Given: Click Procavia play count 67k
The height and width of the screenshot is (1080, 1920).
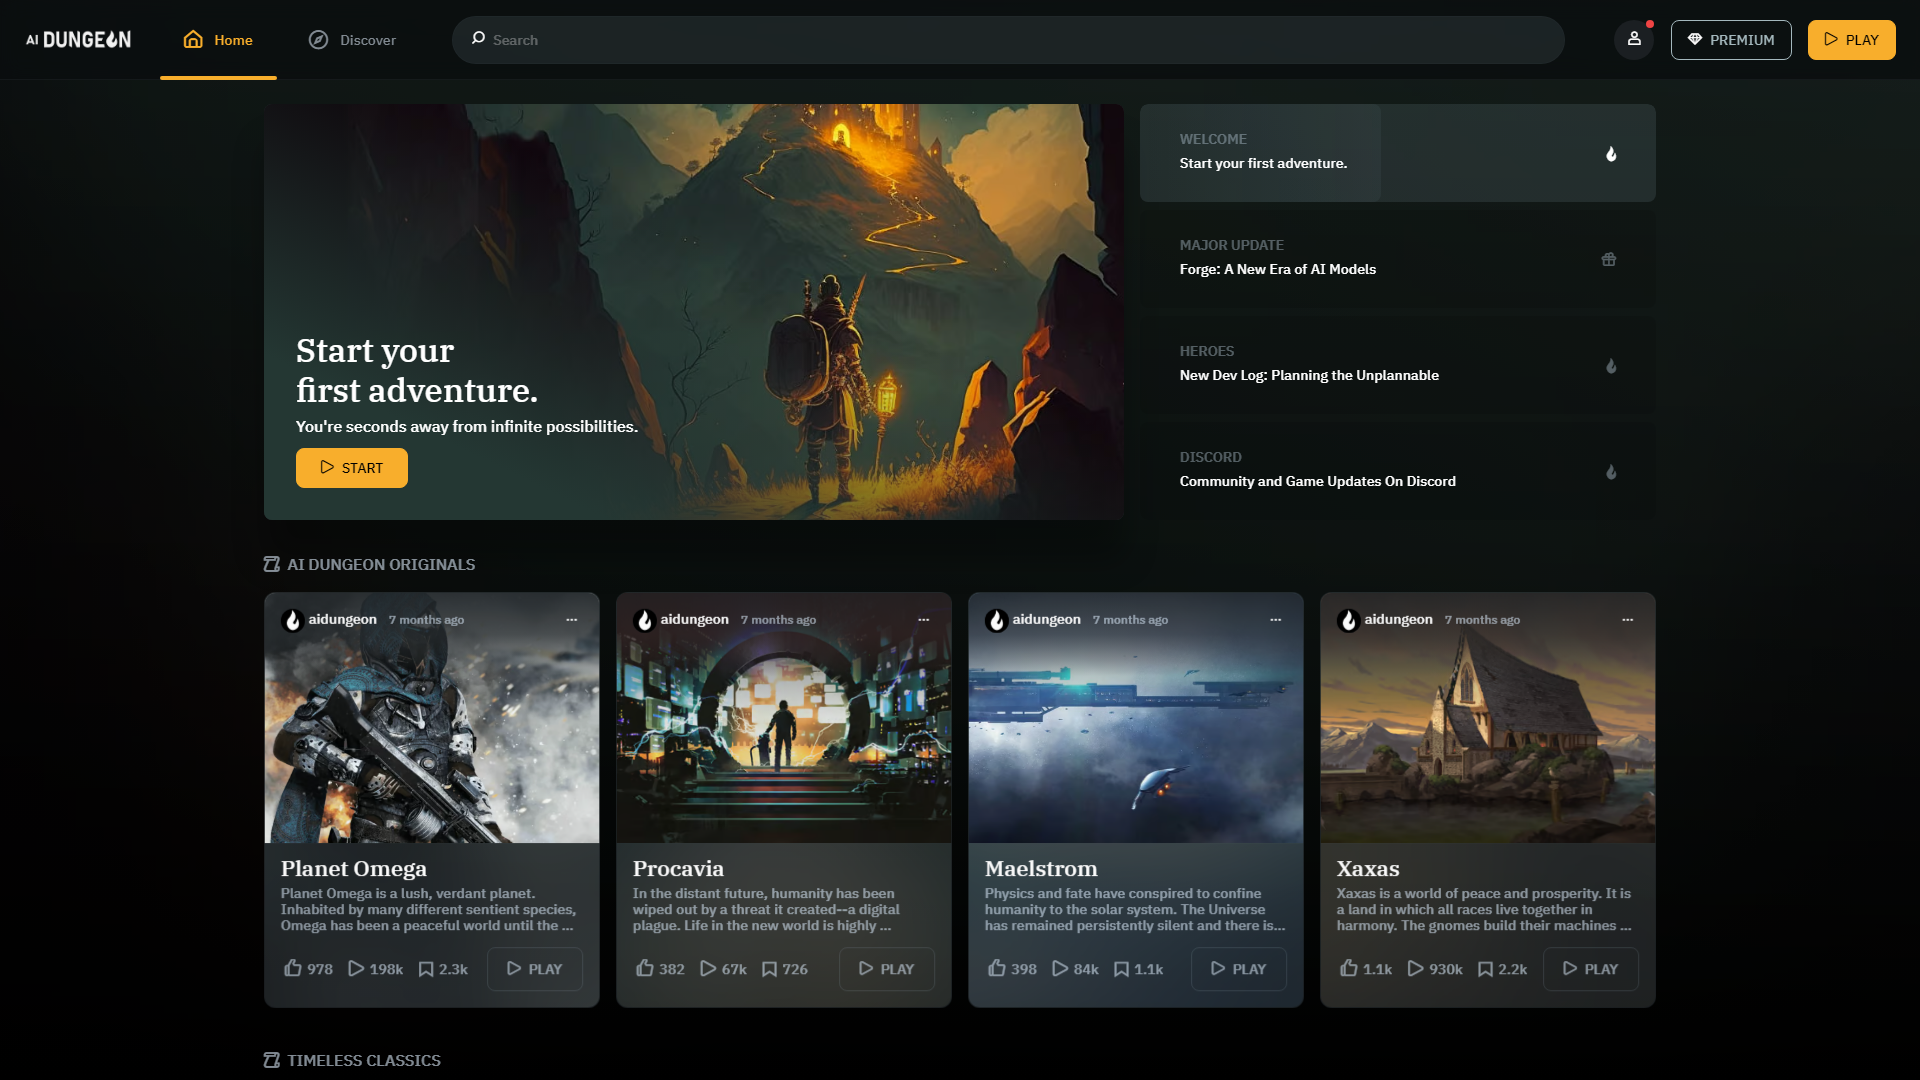Looking at the screenshot, I should (x=723, y=968).
